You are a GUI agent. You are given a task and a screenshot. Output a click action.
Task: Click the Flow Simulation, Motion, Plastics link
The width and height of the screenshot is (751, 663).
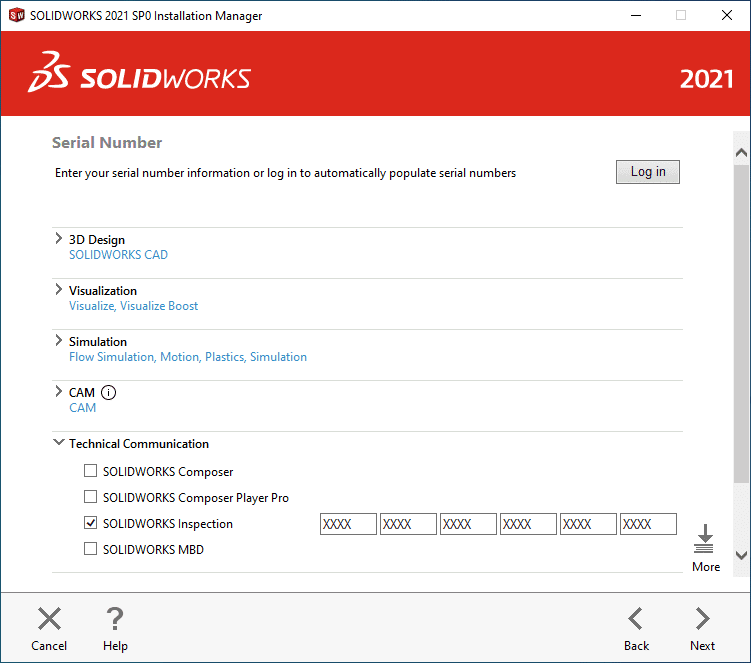[188, 357]
